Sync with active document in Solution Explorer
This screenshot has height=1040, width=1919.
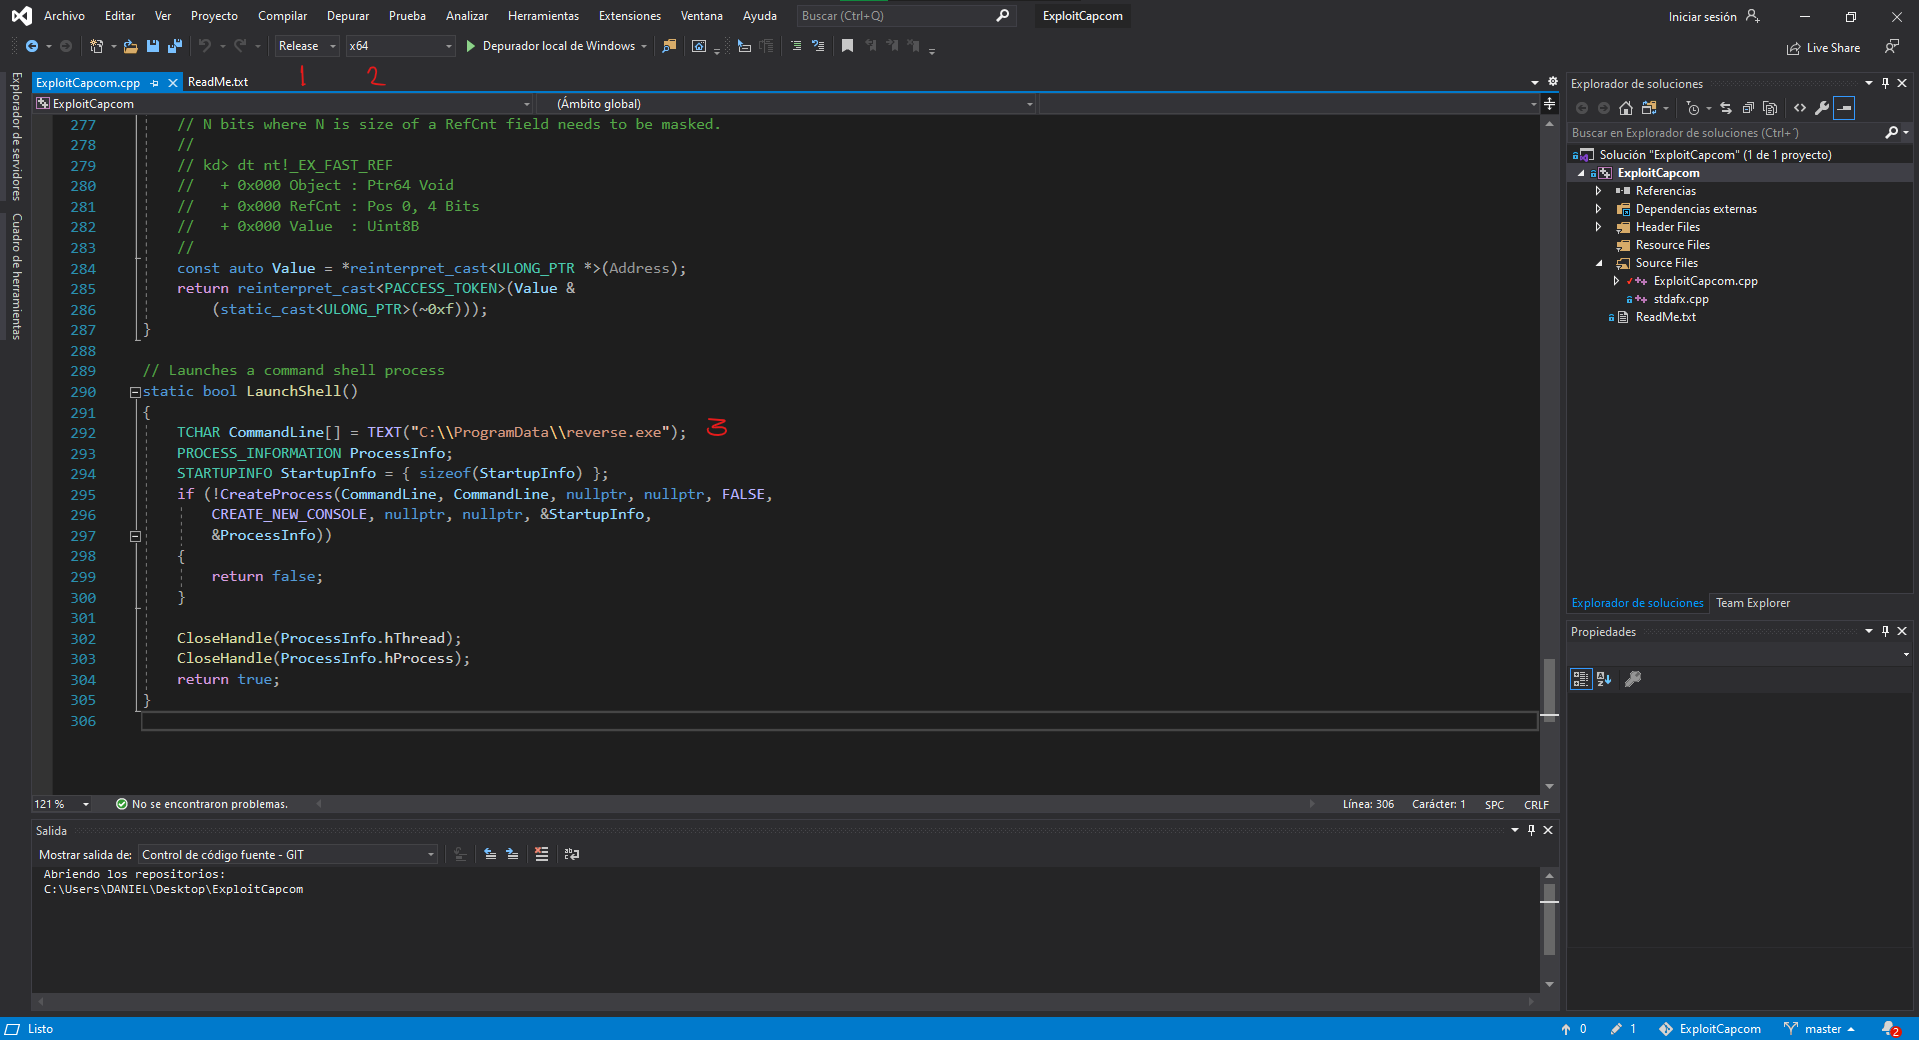[x=1726, y=108]
